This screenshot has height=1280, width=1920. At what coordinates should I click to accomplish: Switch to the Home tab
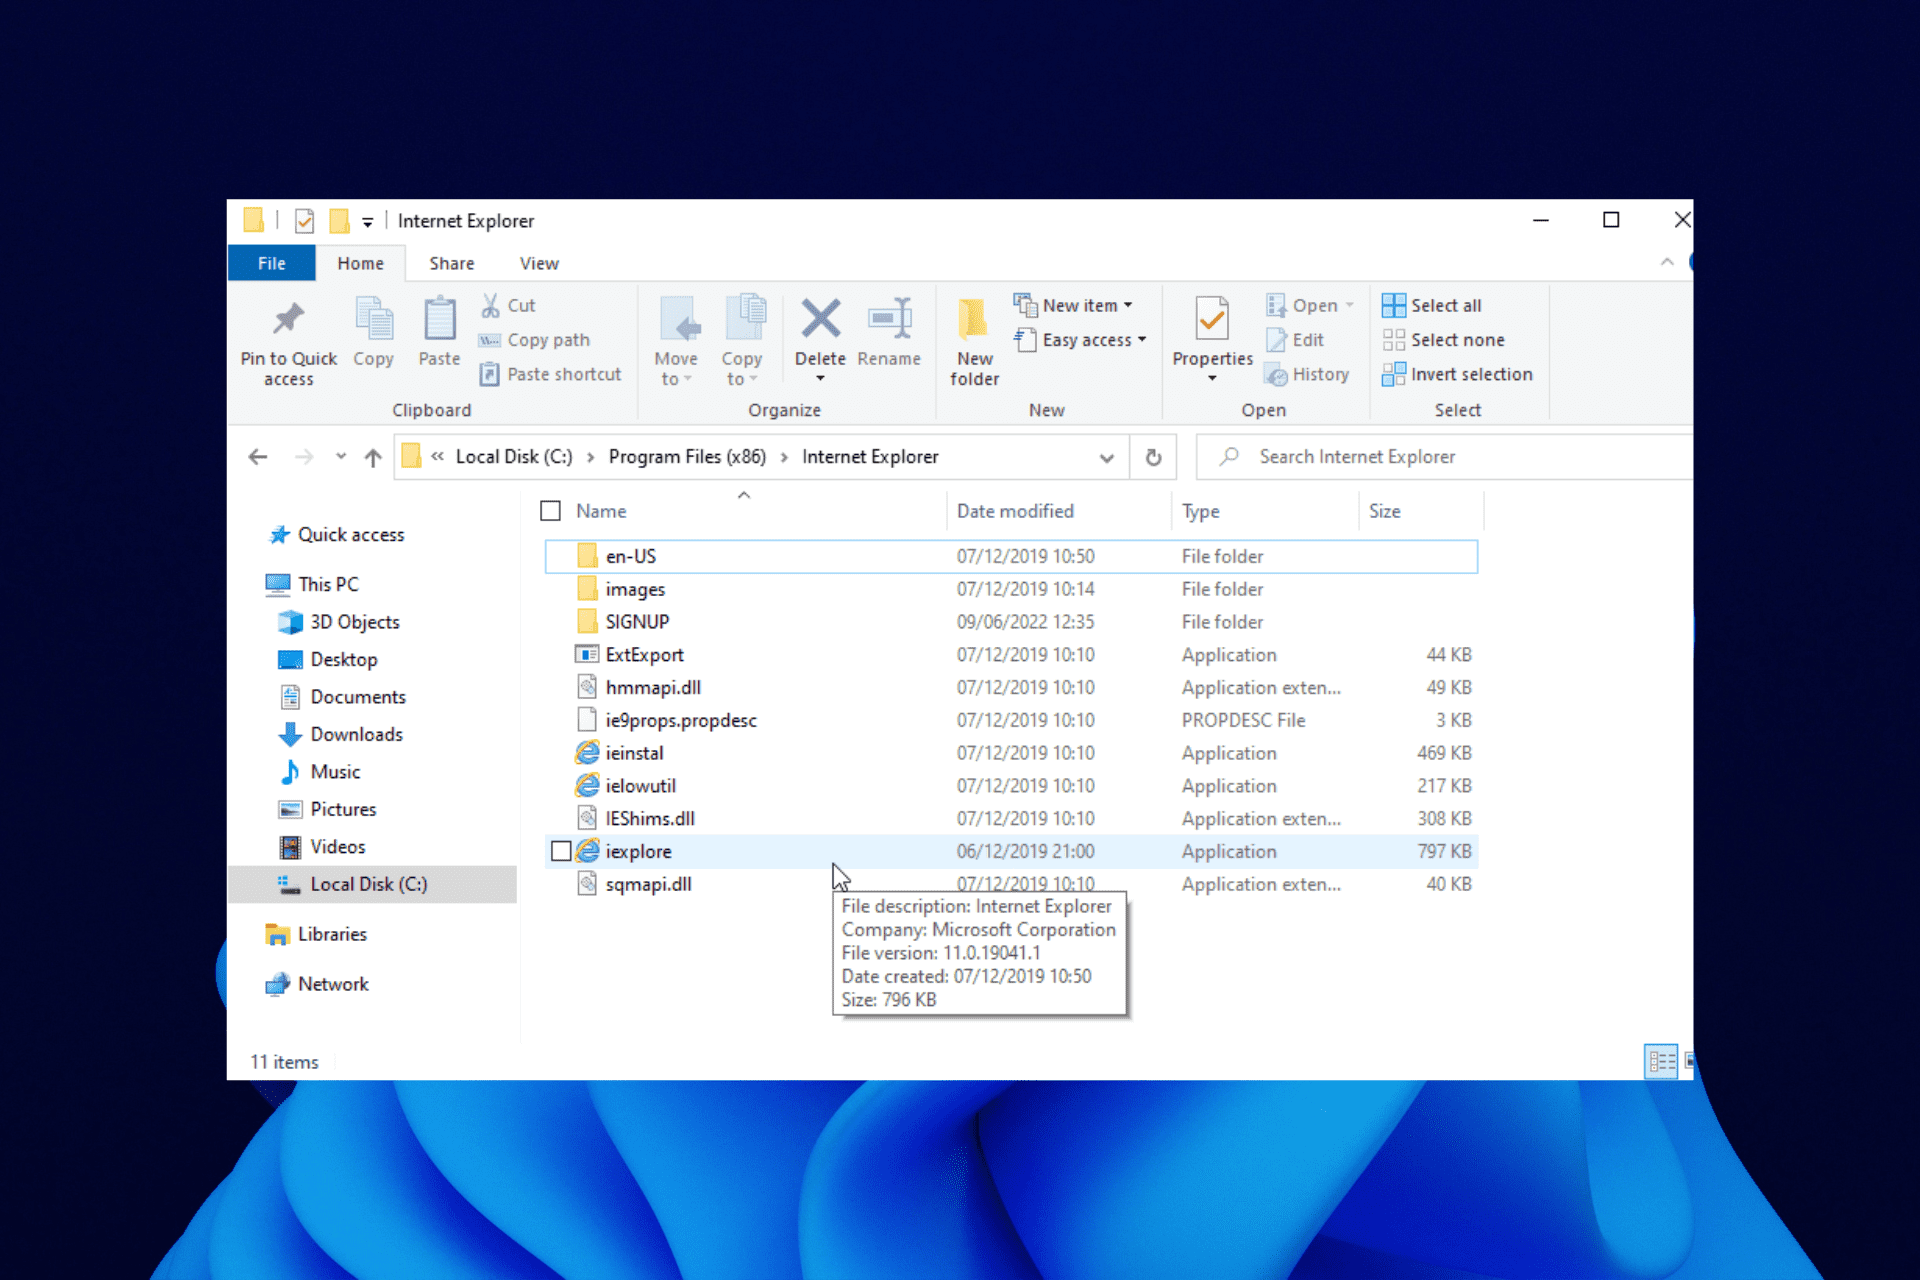(360, 263)
